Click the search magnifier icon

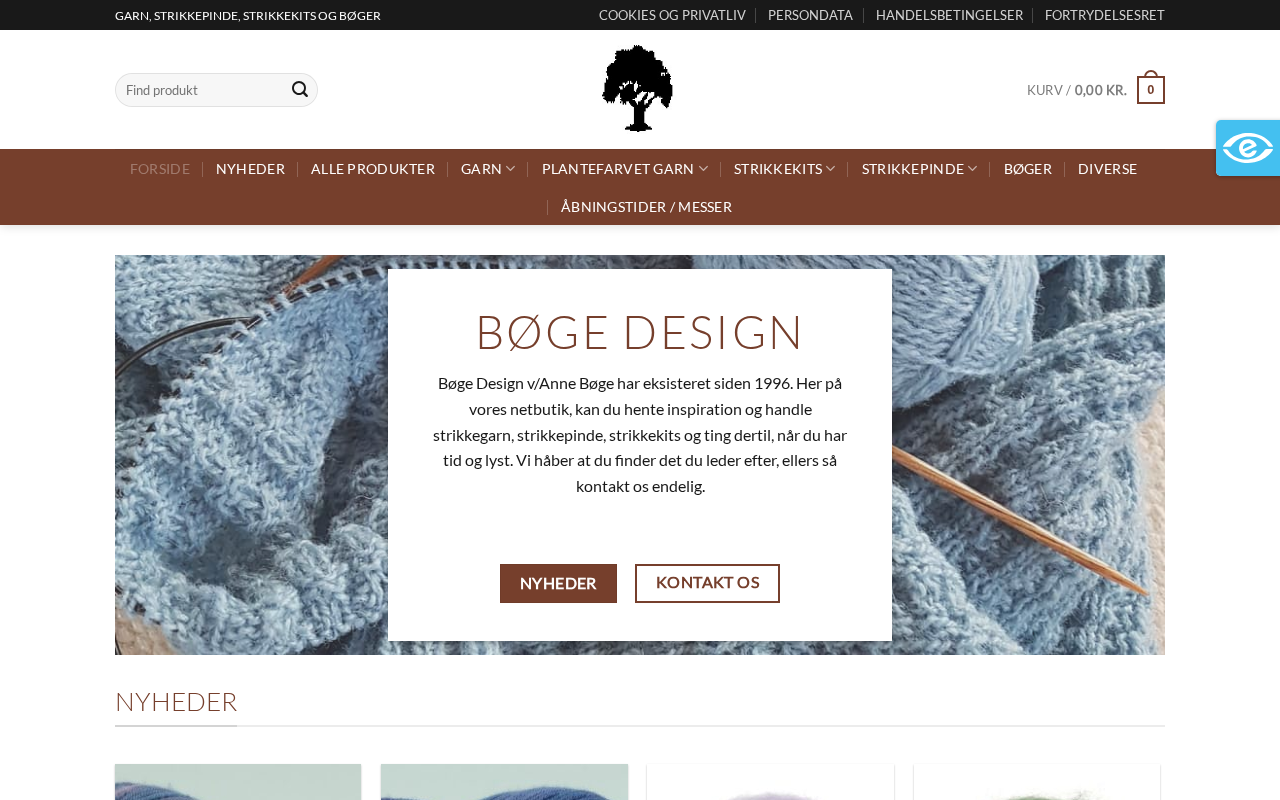(x=300, y=90)
